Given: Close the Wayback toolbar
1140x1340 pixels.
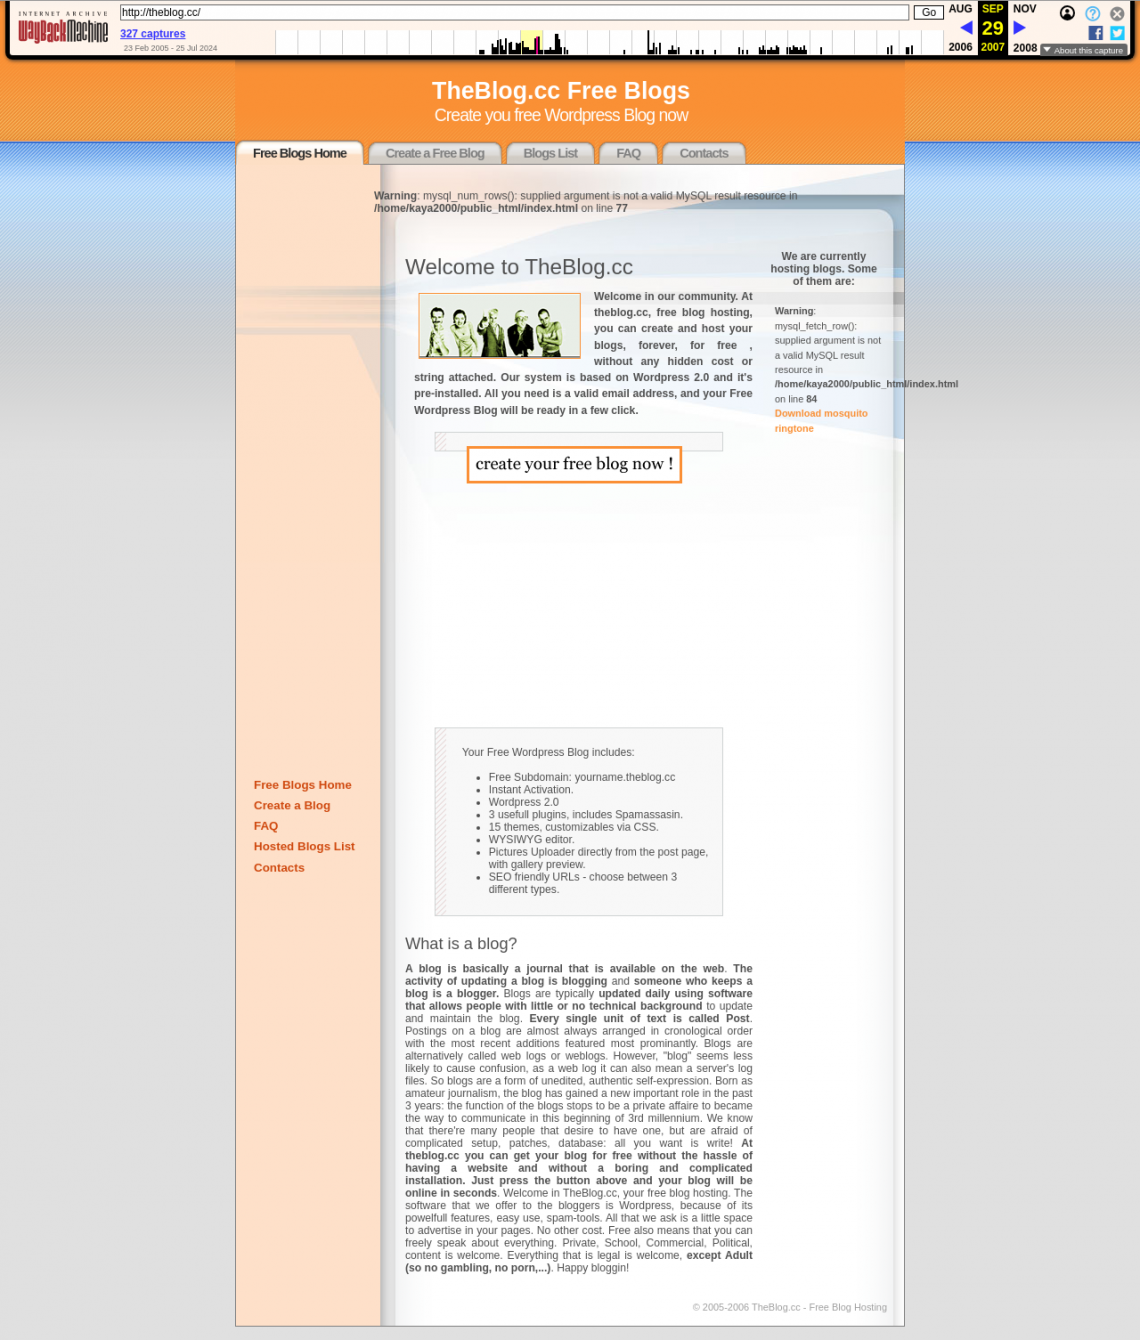Looking at the screenshot, I should (x=1117, y=13).
